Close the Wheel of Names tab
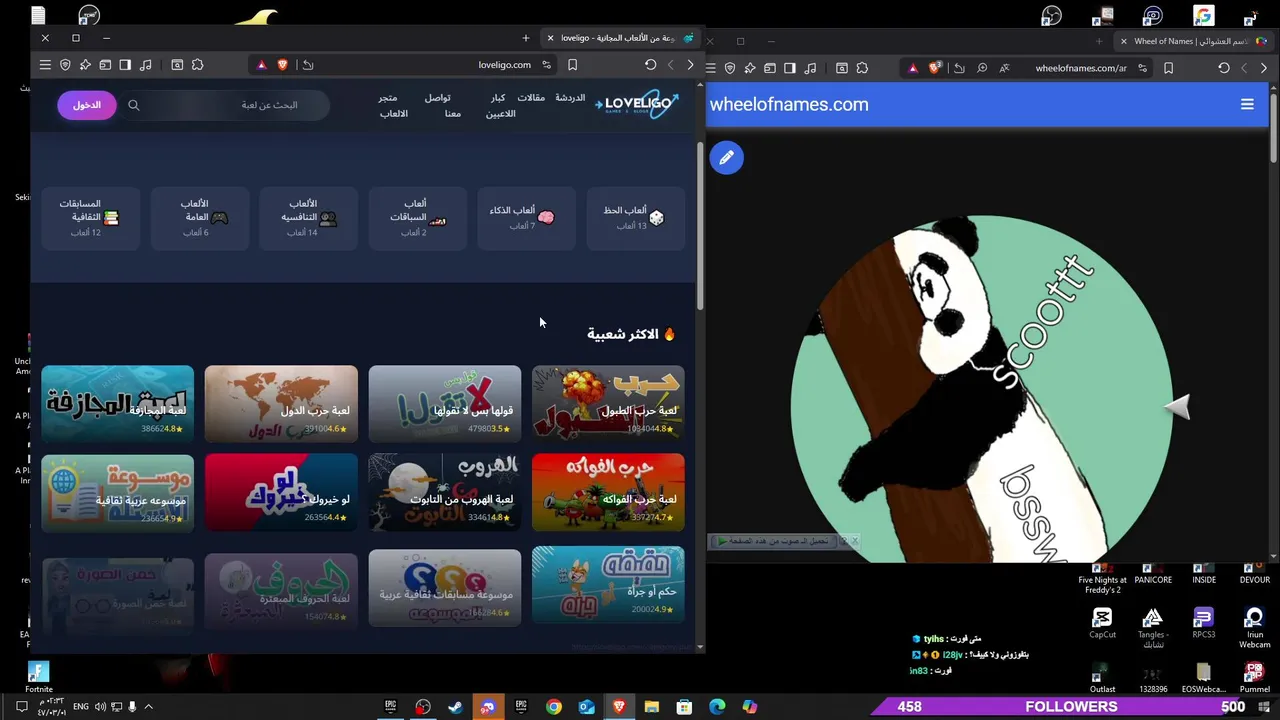The height and width of the screenshot is (720, 1280). [1123, 41]
